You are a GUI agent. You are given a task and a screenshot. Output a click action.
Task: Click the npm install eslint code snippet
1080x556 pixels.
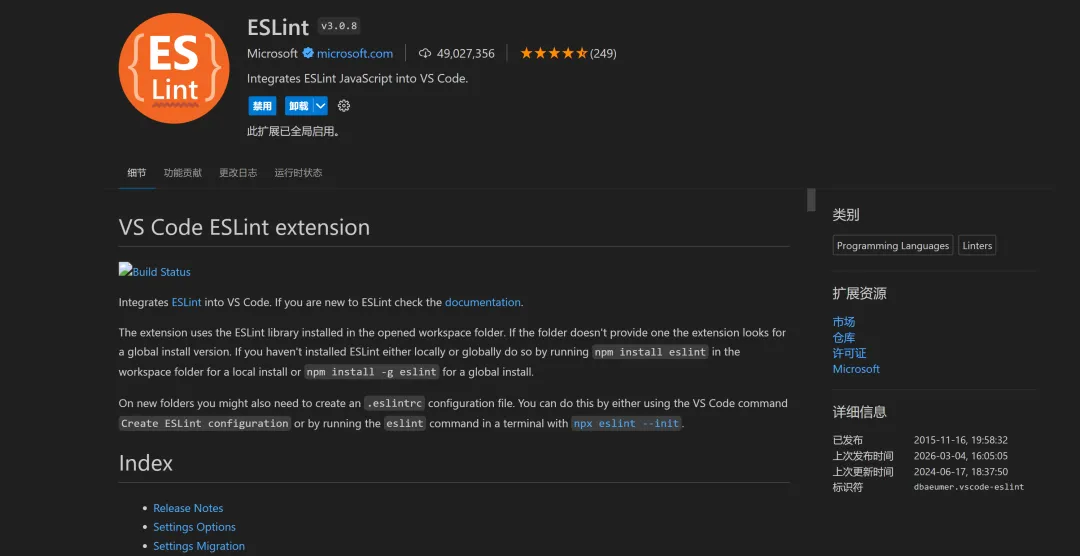coord(650,351)
